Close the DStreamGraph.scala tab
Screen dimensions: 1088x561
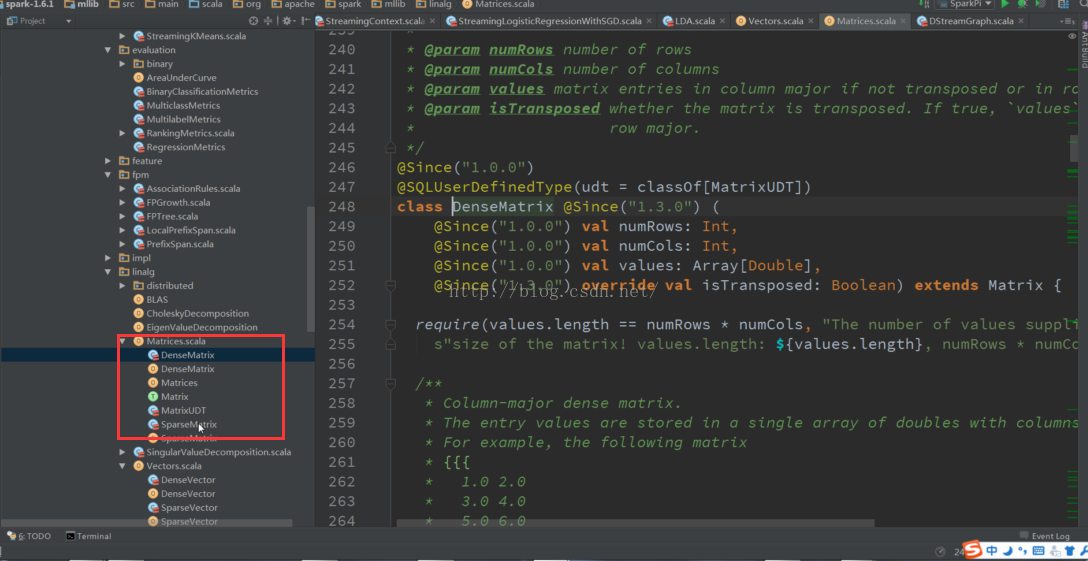click(x=1021, y=21)
